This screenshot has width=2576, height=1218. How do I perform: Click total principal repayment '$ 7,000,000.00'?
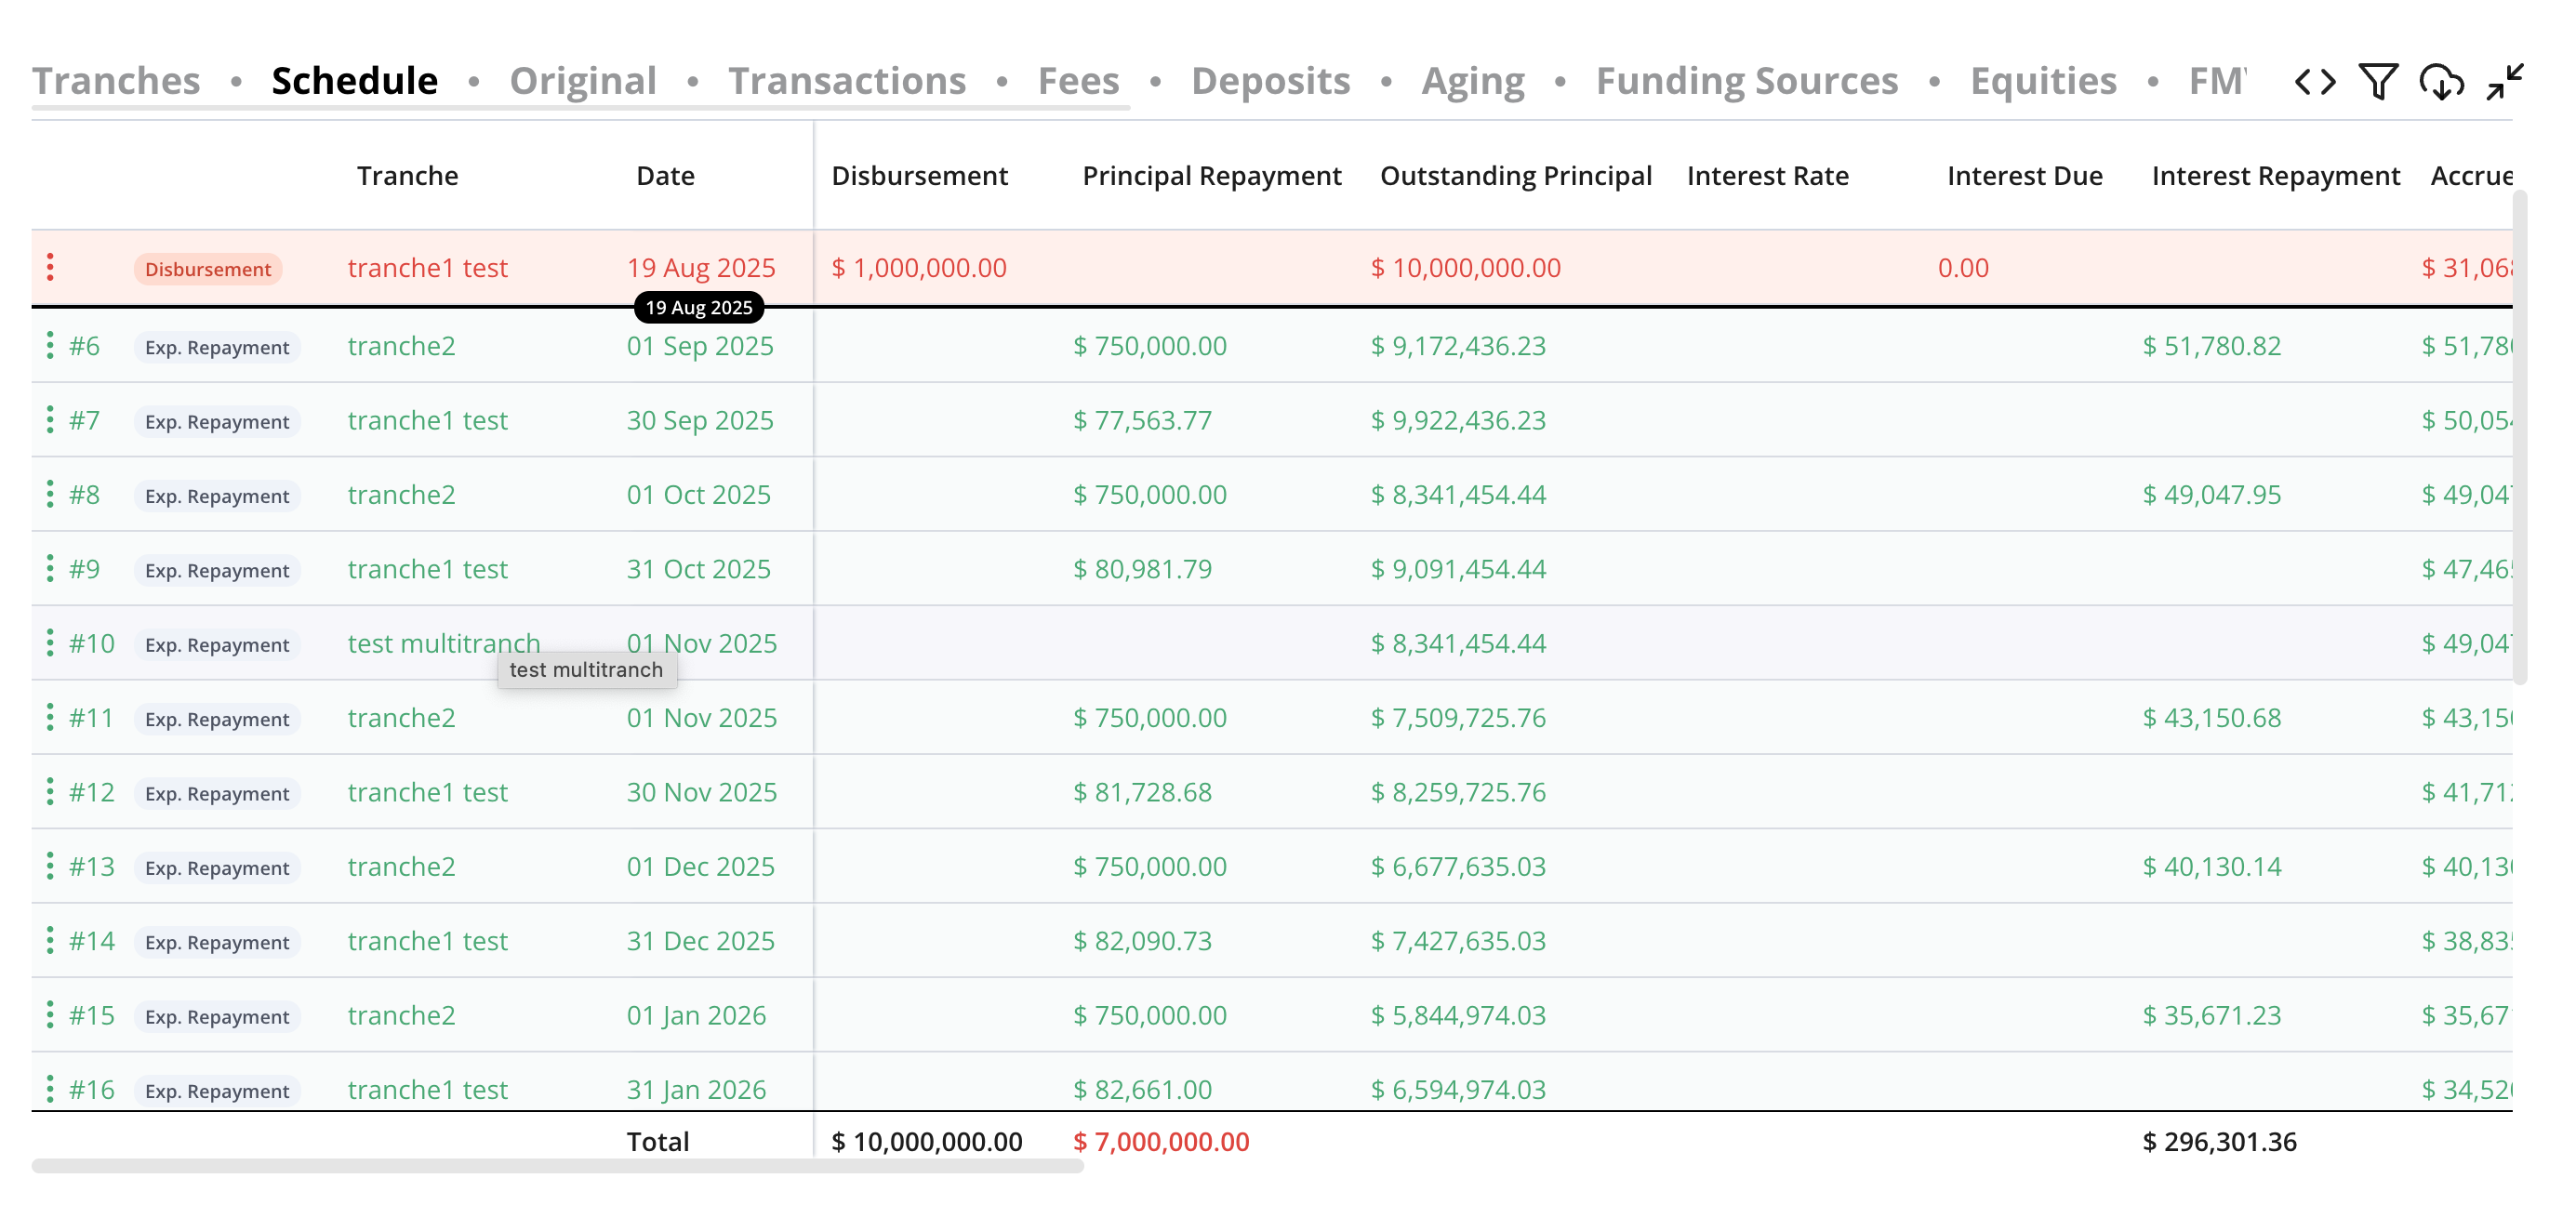1161,1142
